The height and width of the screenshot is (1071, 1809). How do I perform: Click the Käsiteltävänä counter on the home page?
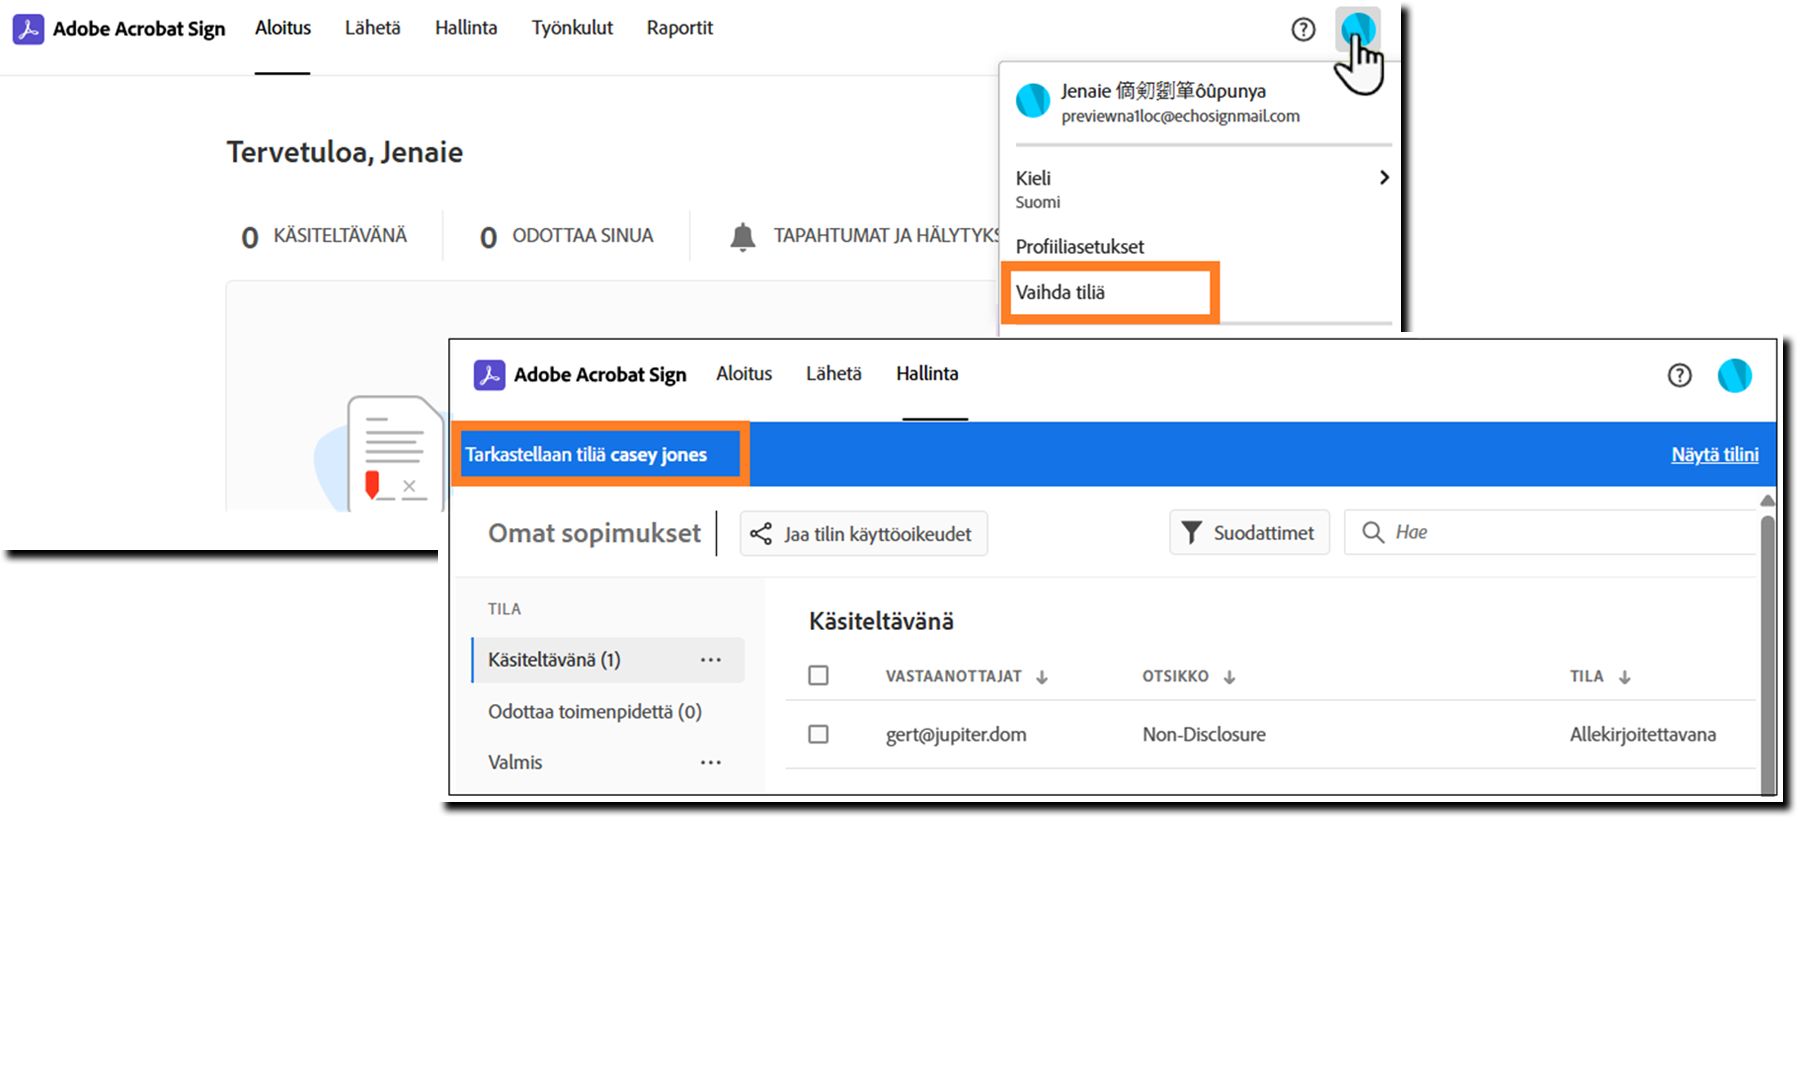(x=324, y=236)
